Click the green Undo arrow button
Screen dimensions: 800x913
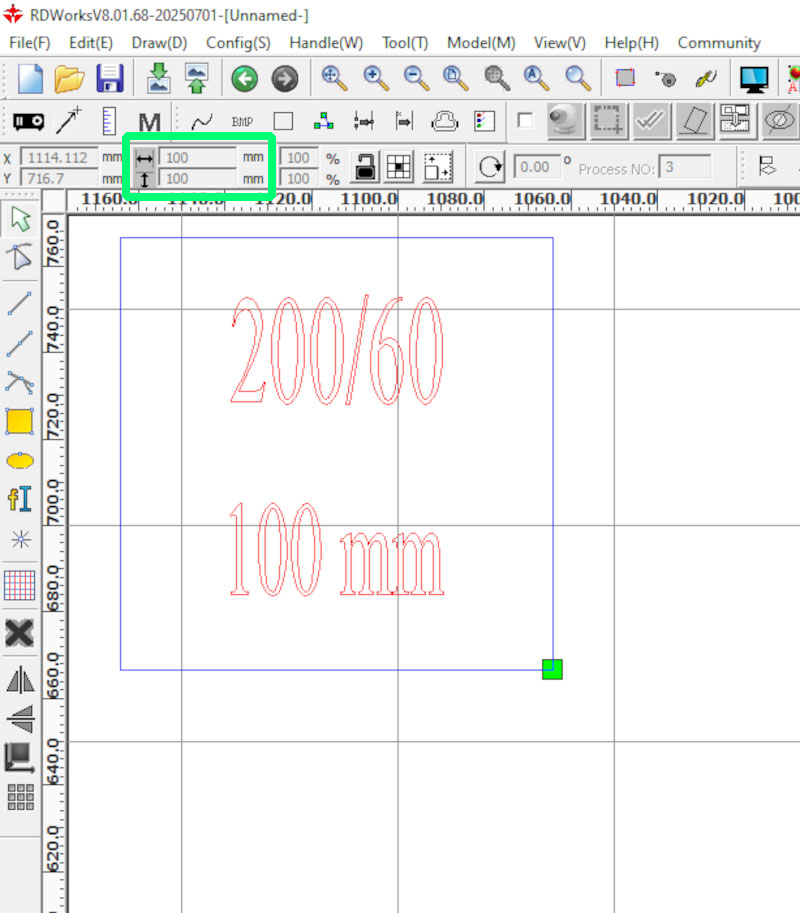point(246,79)
